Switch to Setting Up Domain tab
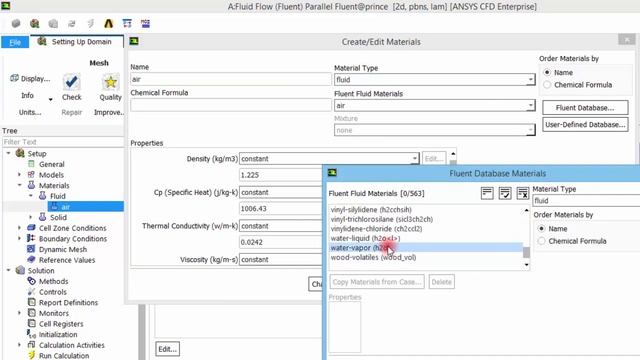This screenshot has width=640, height=360. tap(76, 42)
